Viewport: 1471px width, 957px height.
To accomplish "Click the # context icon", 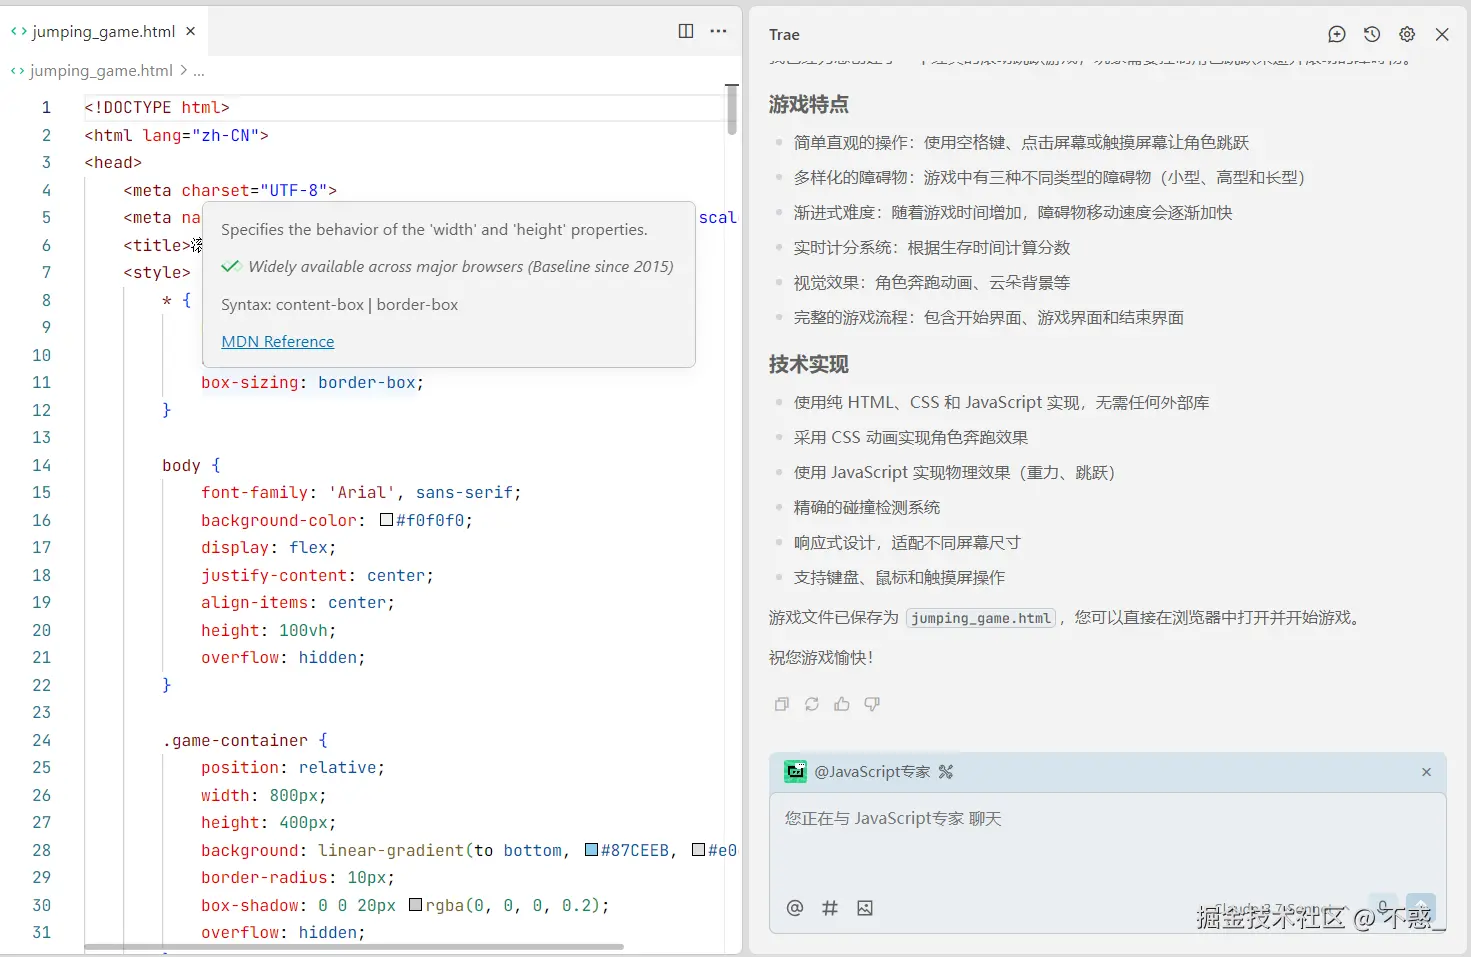I will pyautogui.click(x=830, y=908).
